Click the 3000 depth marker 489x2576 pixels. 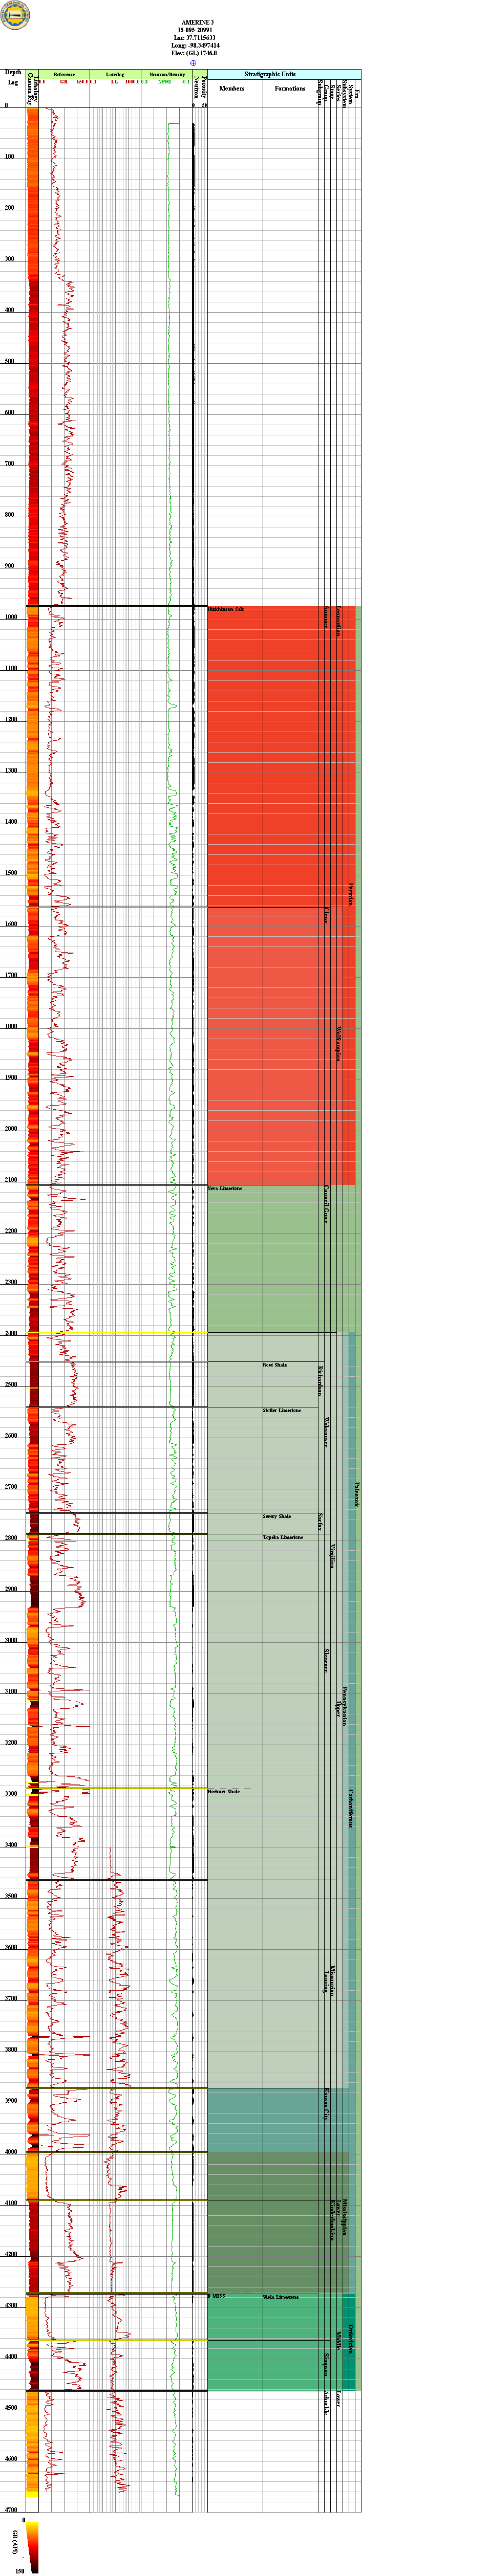pyautogui.click(x=10, y=1641)
